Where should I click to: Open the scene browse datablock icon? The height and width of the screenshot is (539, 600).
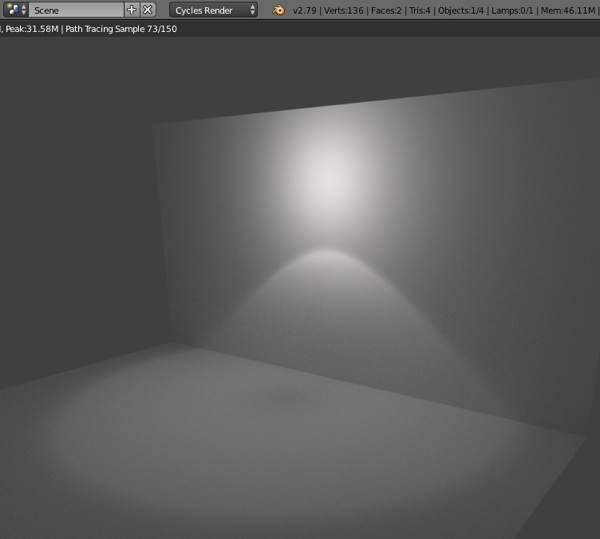pyautogui.click(x=15, y=10)
